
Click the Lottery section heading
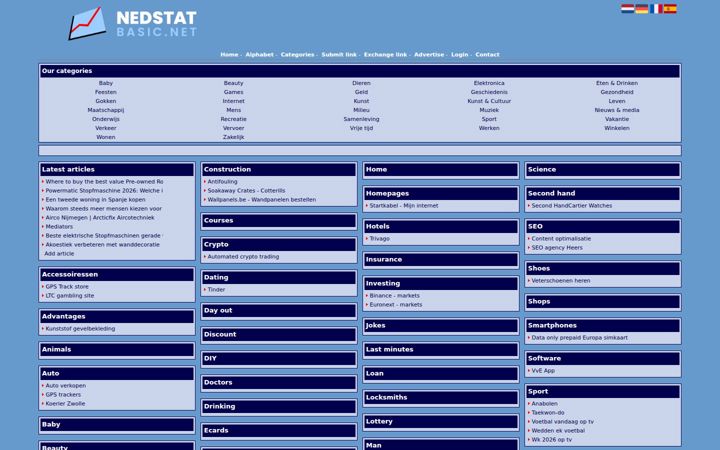click(441, 422)
